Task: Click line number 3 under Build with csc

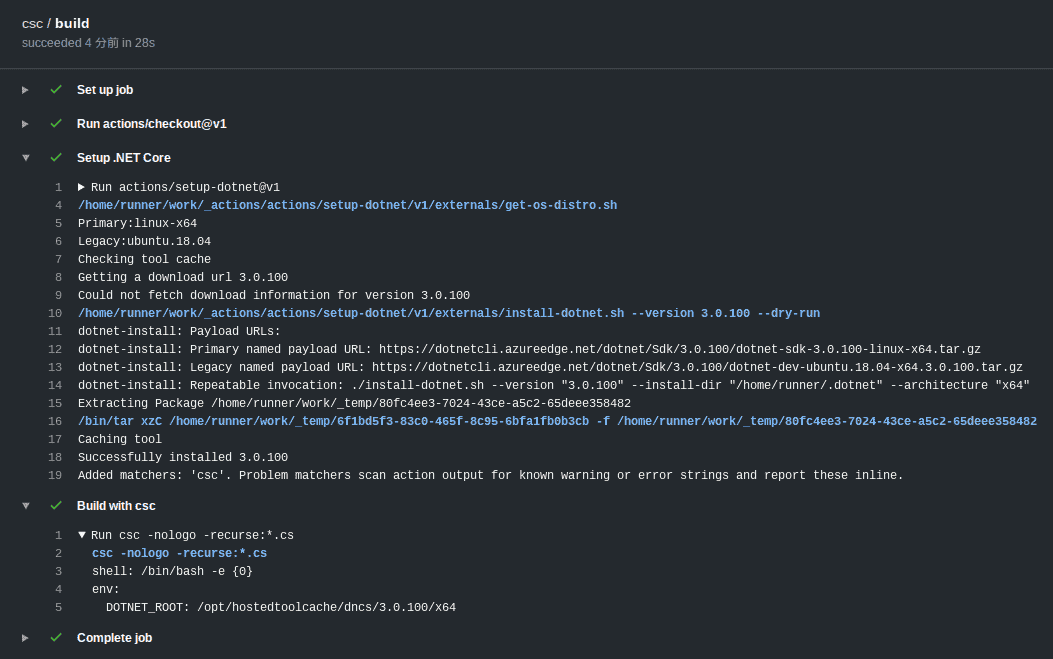Action: click(x=58, y=571)
